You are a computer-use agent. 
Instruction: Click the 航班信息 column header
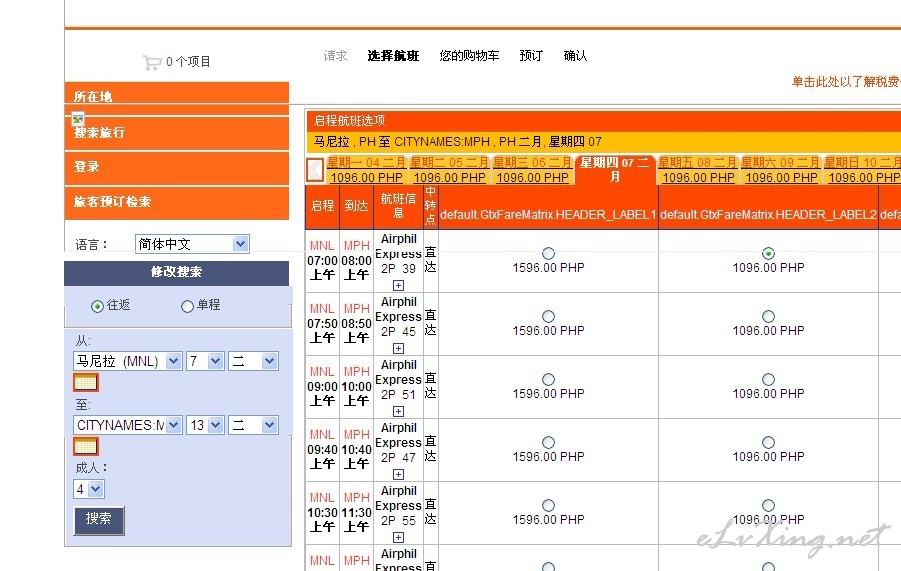pyautogui.click(x=398, y=206)
